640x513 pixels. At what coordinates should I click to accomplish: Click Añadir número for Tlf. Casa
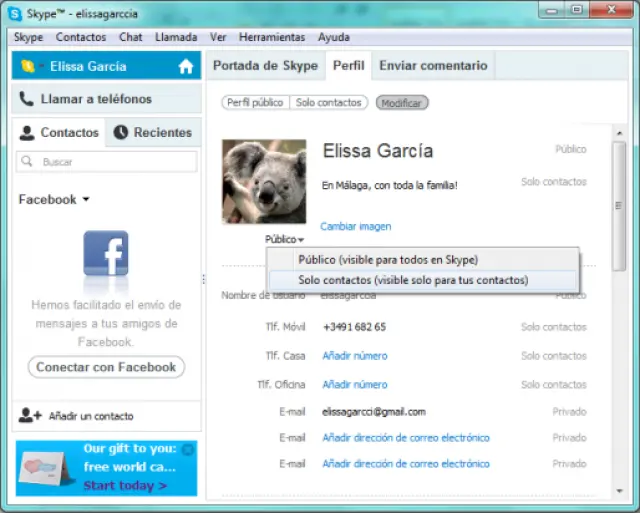point(355,356)
